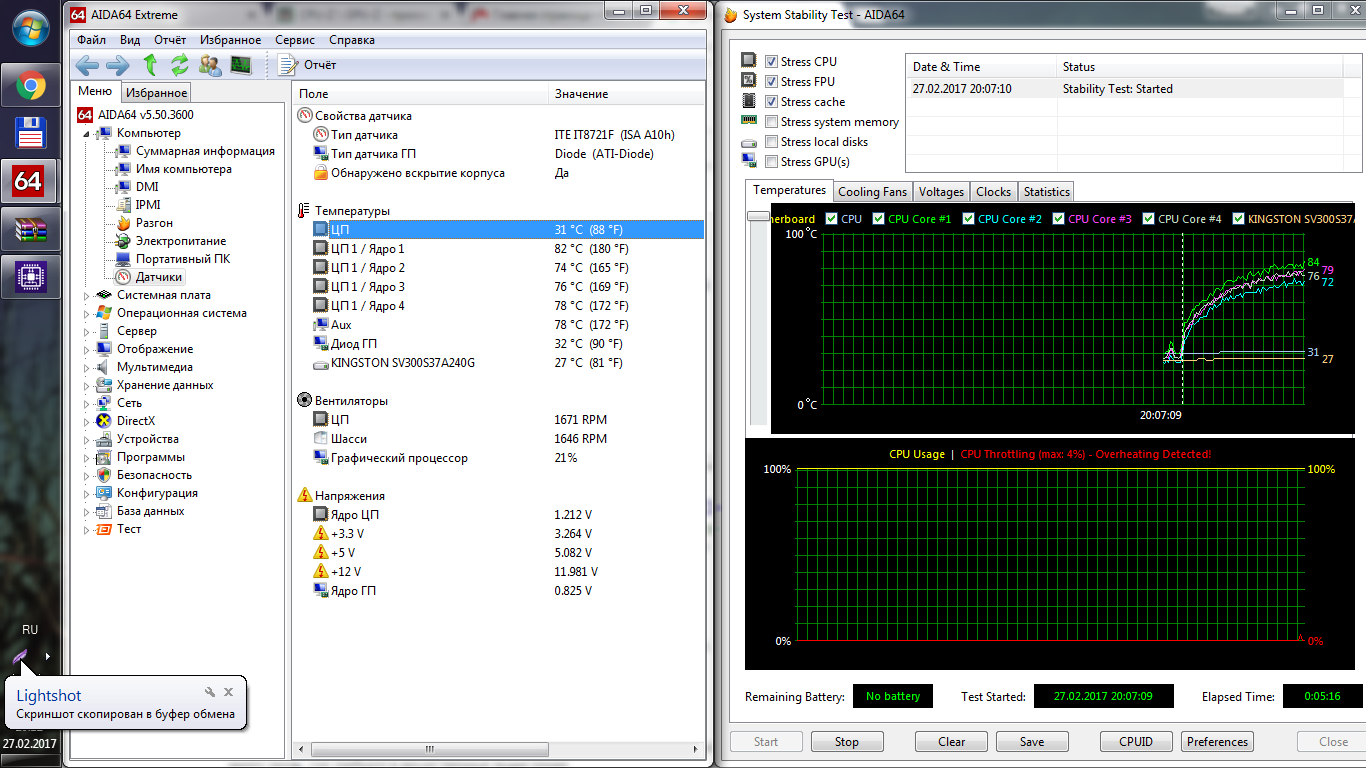The width and height of the screenshot is (1366, 768).
Task: Toggle the Stress FPU checkbox
Action: [771, 82]
